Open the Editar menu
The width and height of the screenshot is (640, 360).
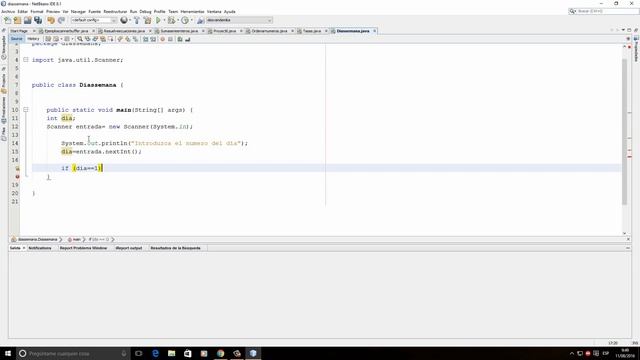(x=23, y=11)
